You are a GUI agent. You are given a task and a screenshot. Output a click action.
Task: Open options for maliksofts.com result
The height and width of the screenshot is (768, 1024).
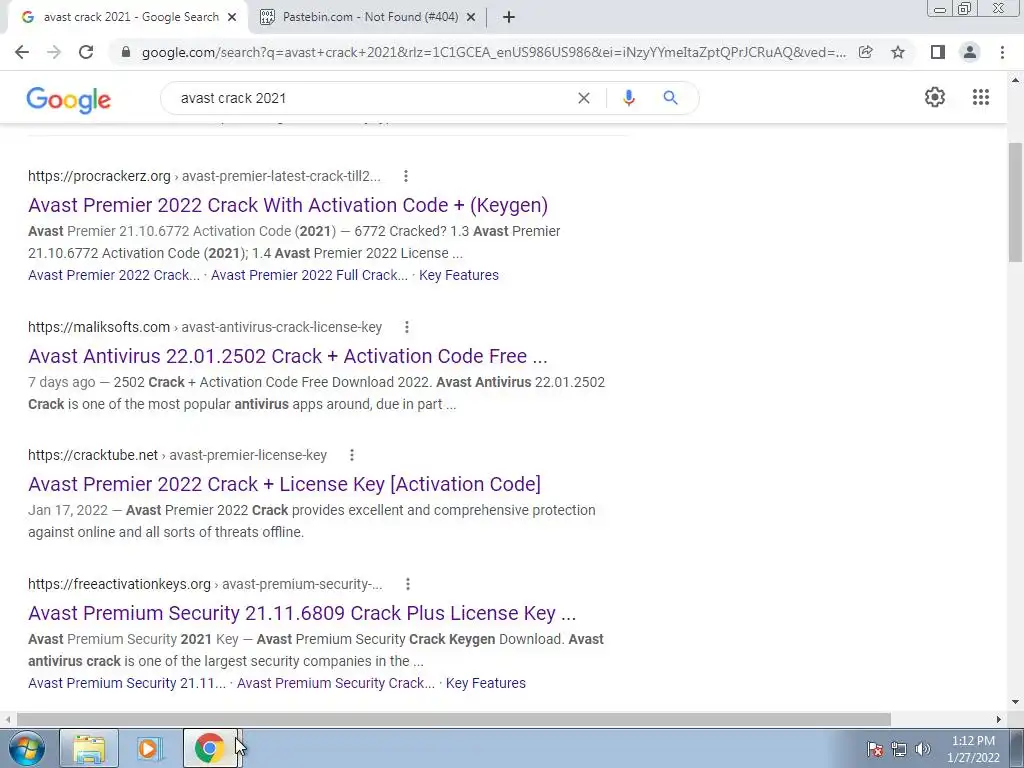click(x=407, y=327)
